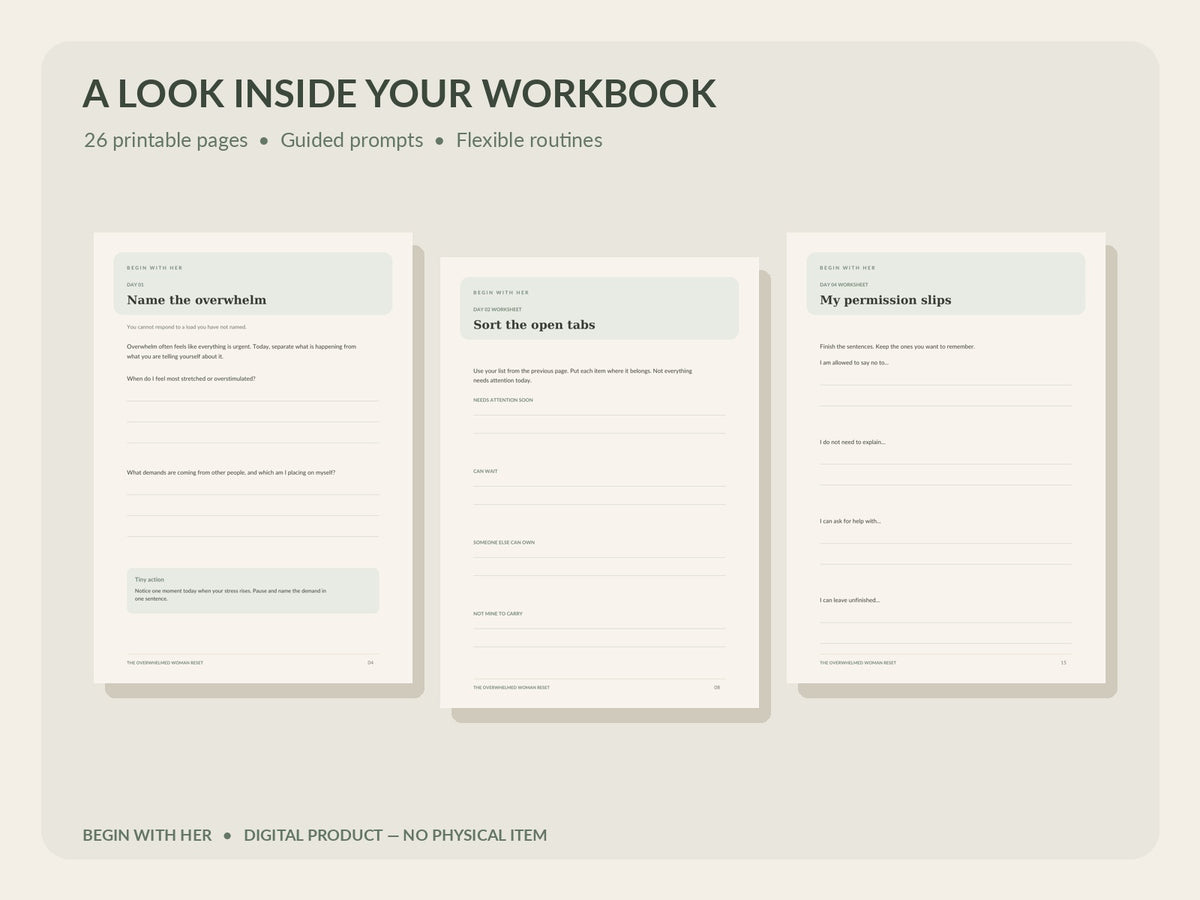
Task: Click the 'NEEDS ATTENTION SOON' section label
Action: click(503, 400)
